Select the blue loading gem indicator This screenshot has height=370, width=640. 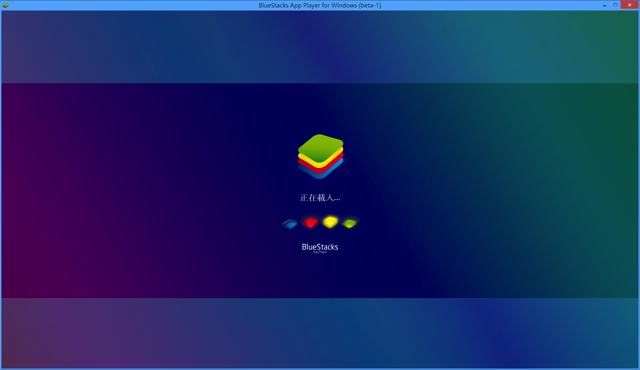click(x=290, y=224)
